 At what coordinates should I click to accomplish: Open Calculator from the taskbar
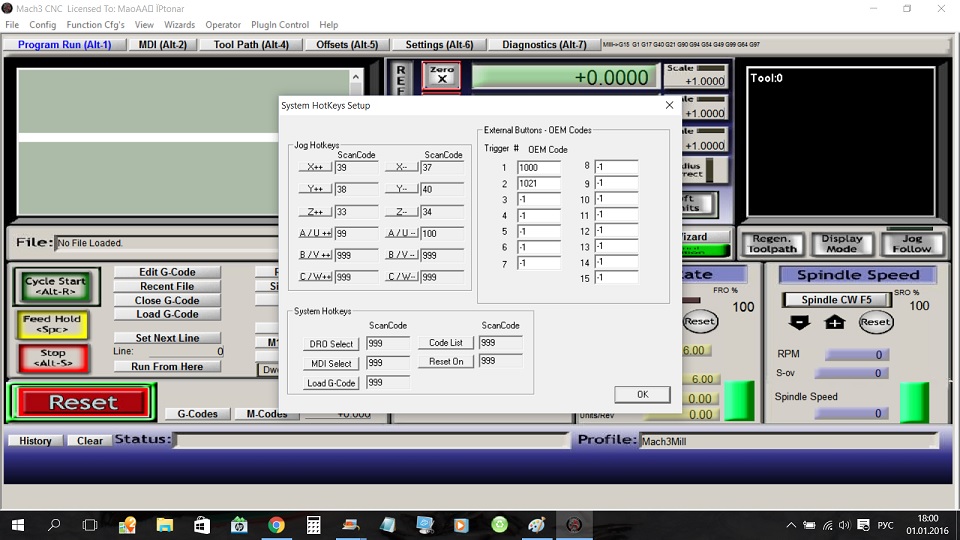(313, 525)
